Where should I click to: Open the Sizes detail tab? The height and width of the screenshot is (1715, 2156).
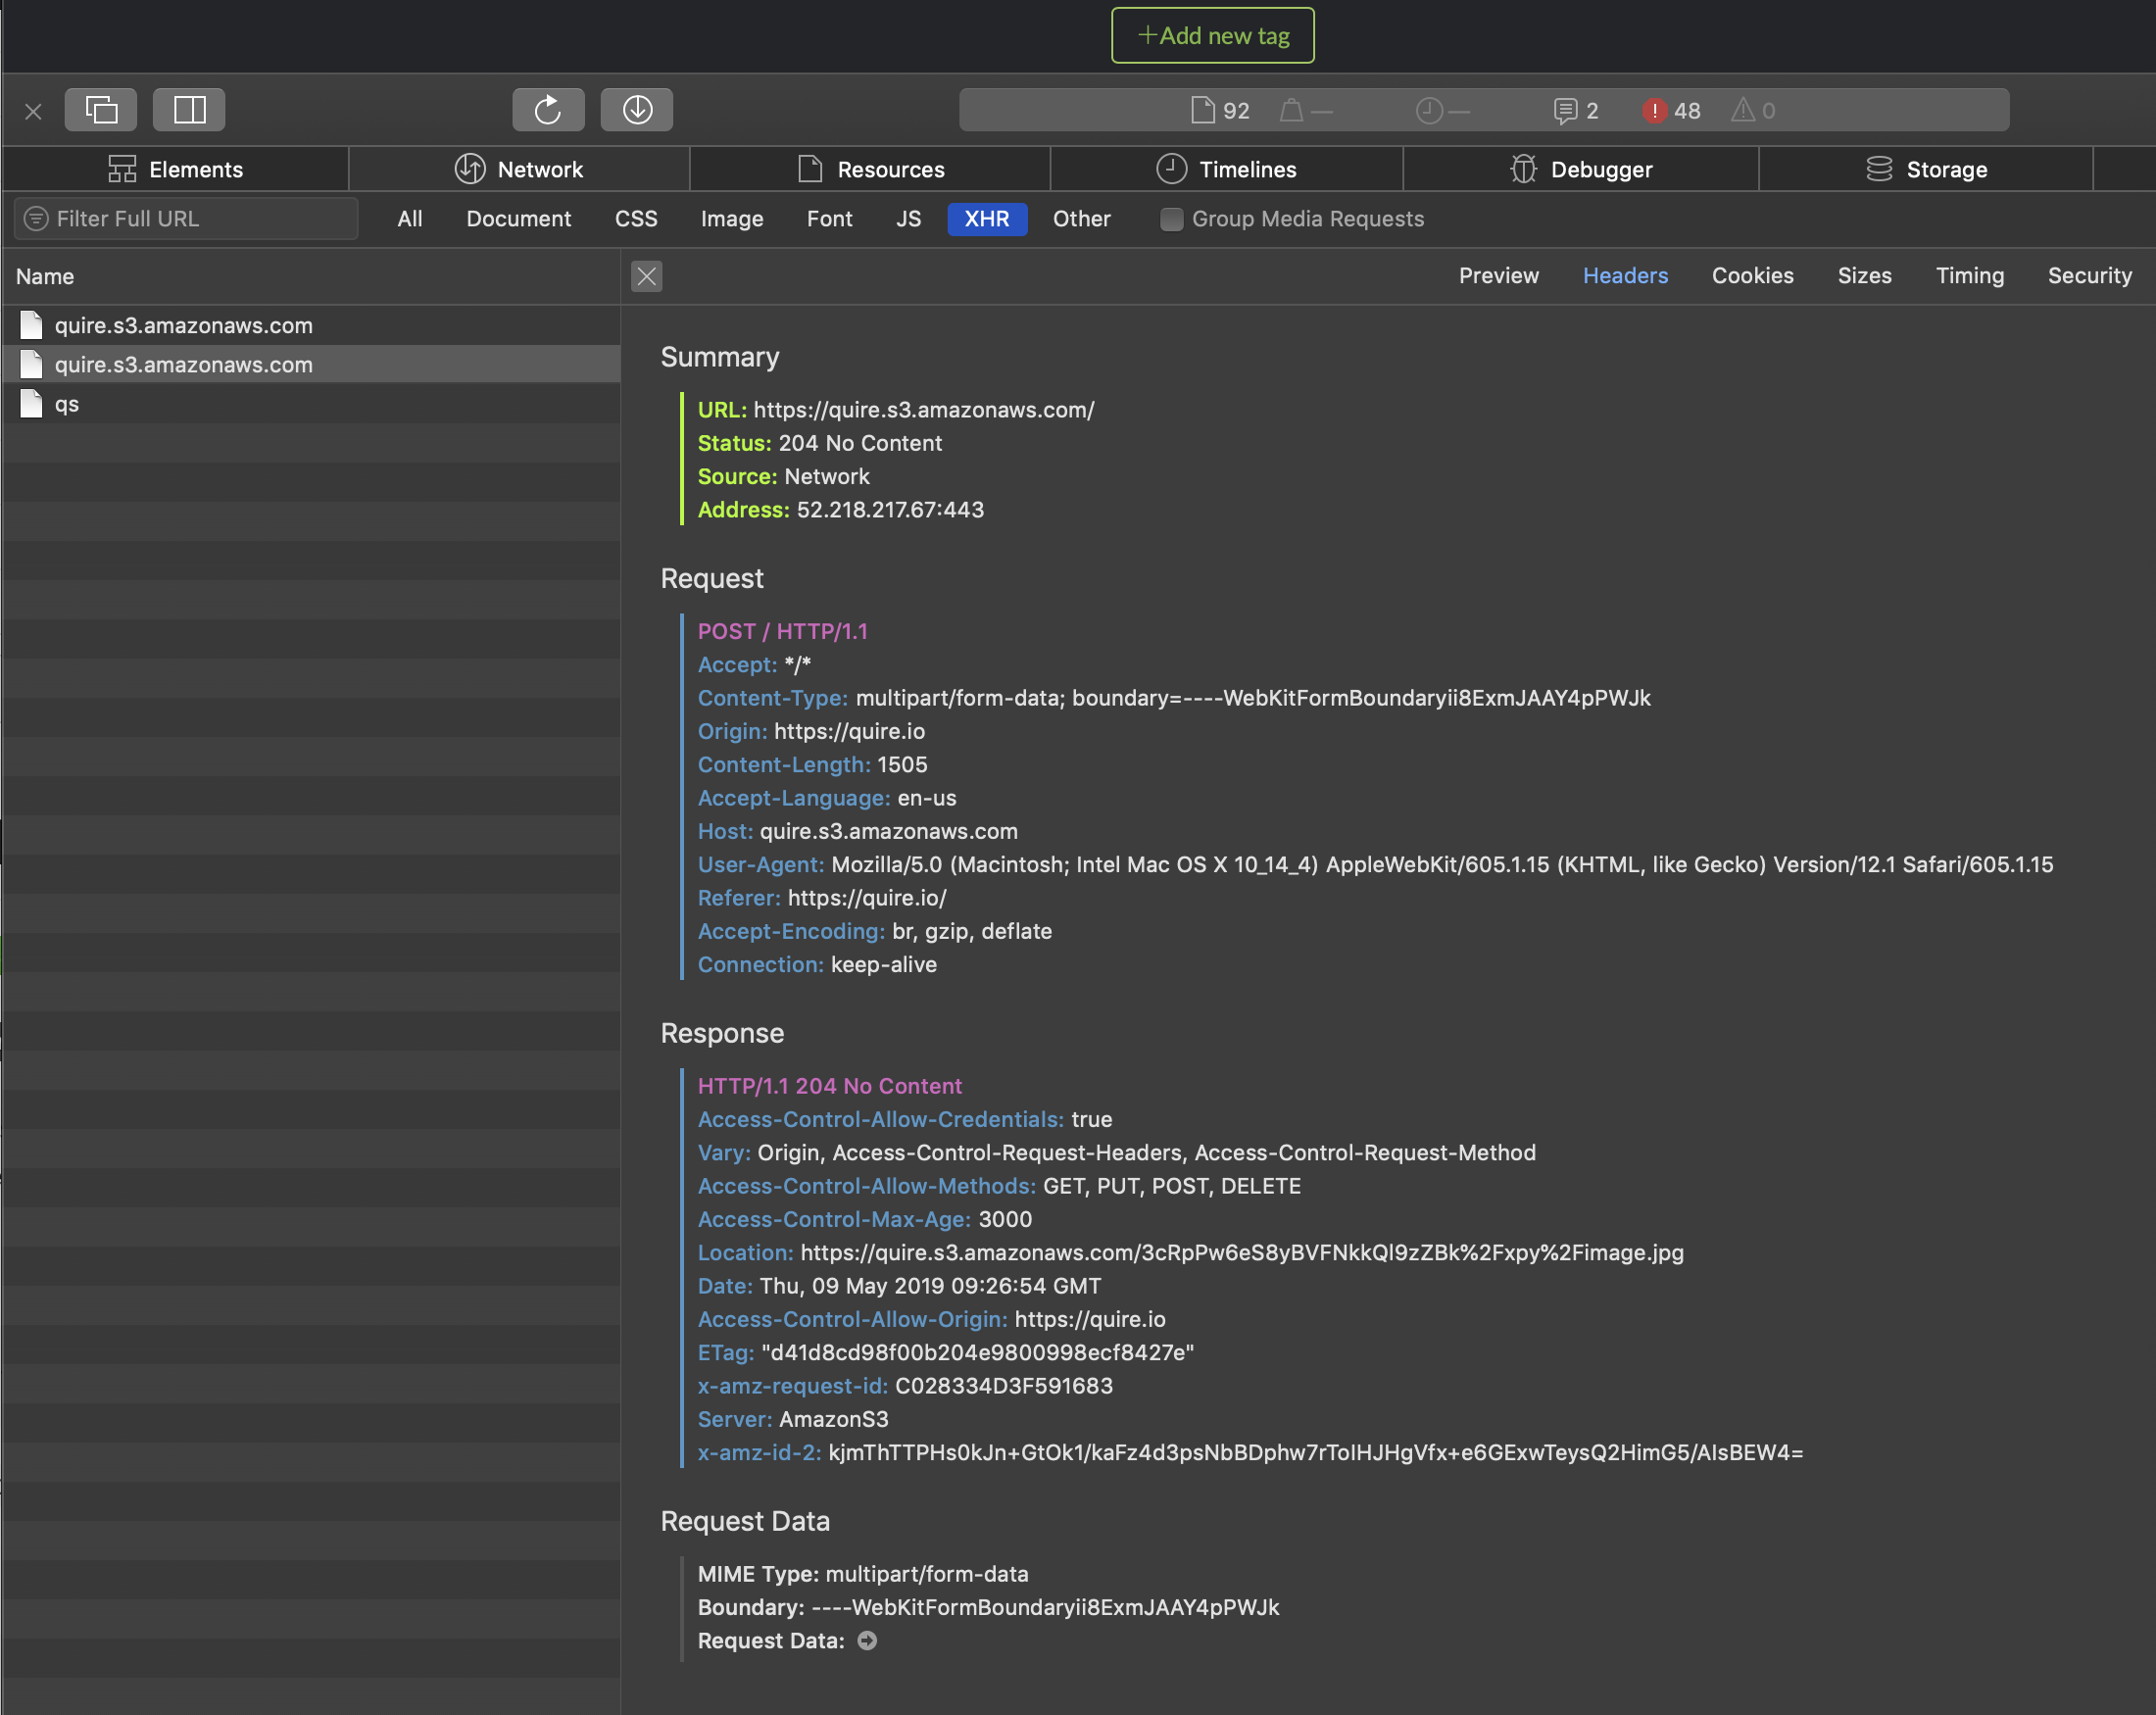(1864, 275)
